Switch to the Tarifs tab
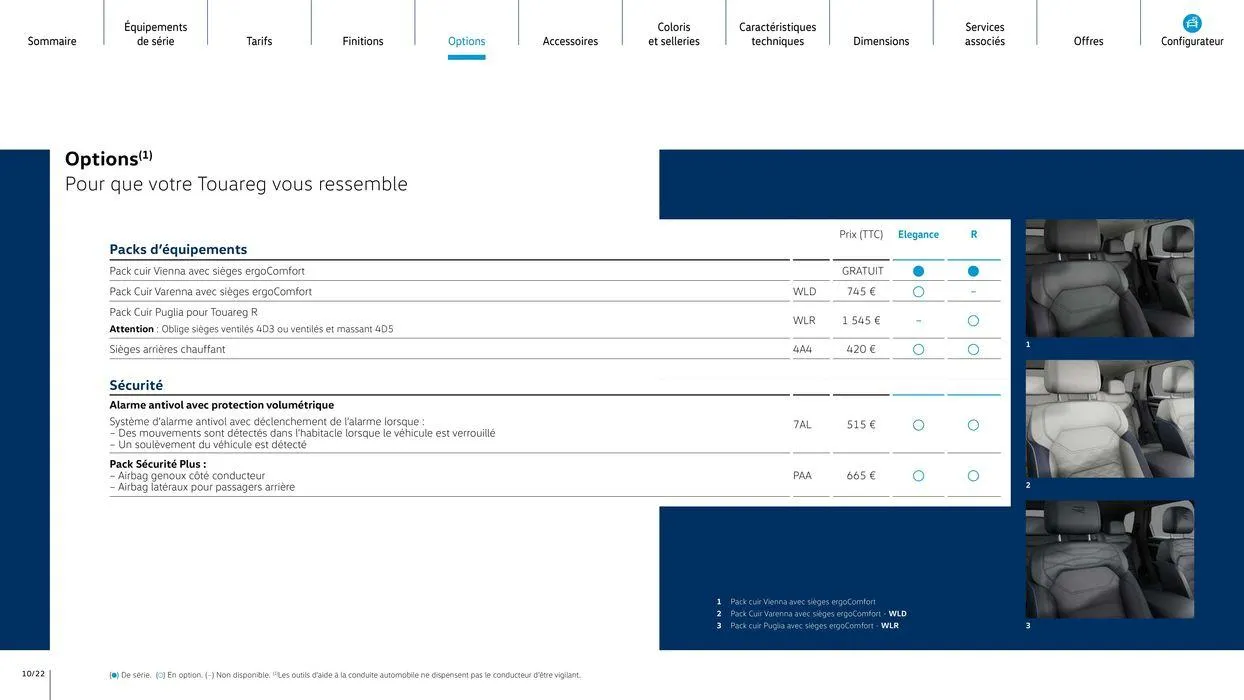This screenshot has width=1244, height=700. (259, 41)
